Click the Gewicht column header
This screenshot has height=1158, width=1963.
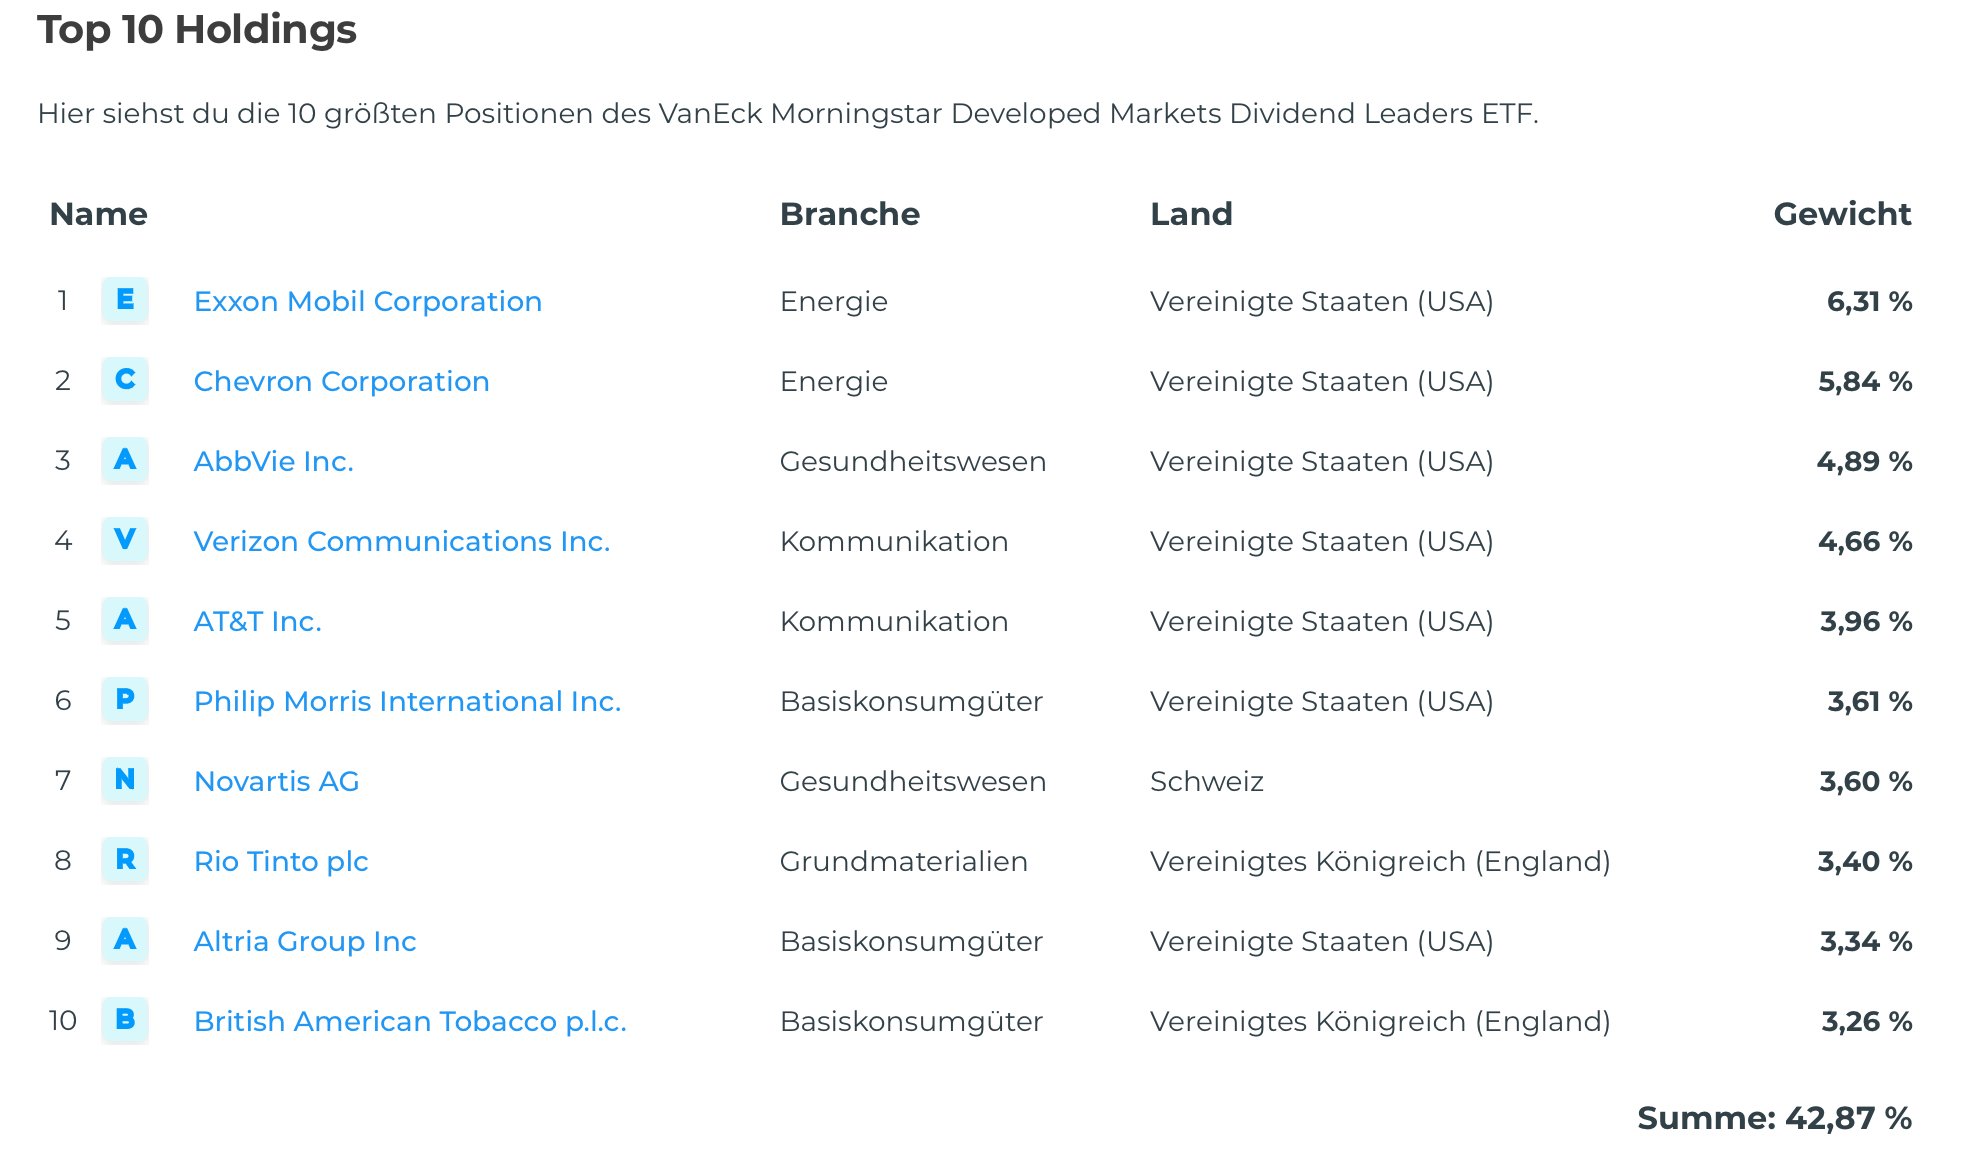pyautogui.click(x=1841, y=214)
